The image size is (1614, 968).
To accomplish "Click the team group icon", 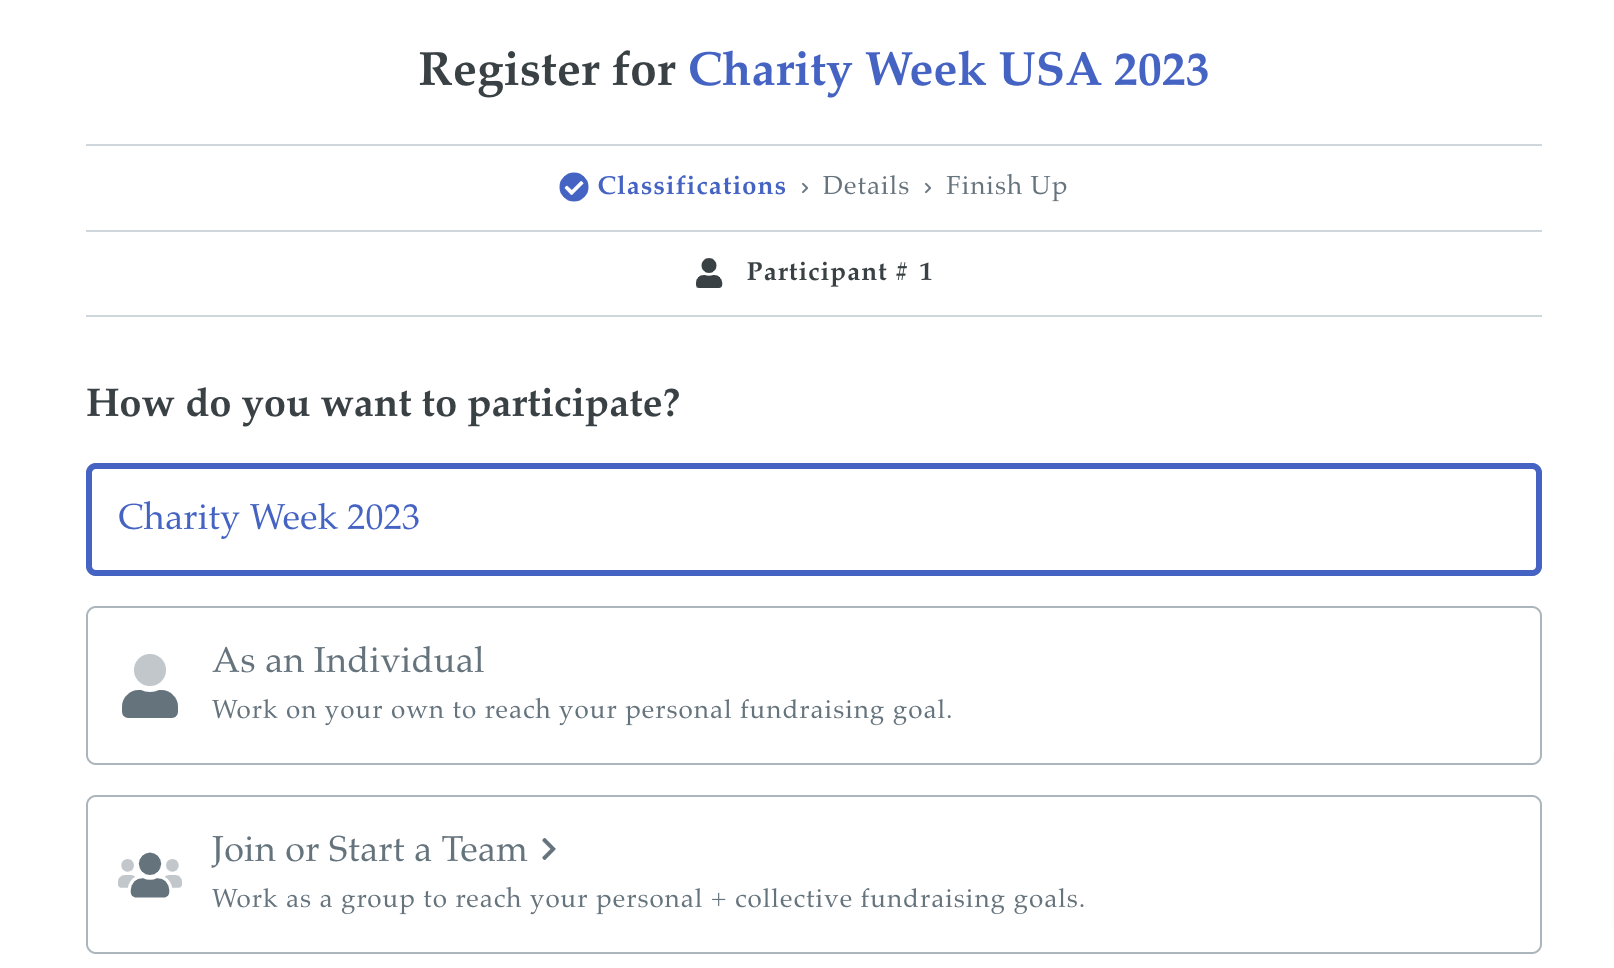I will 150,873.
